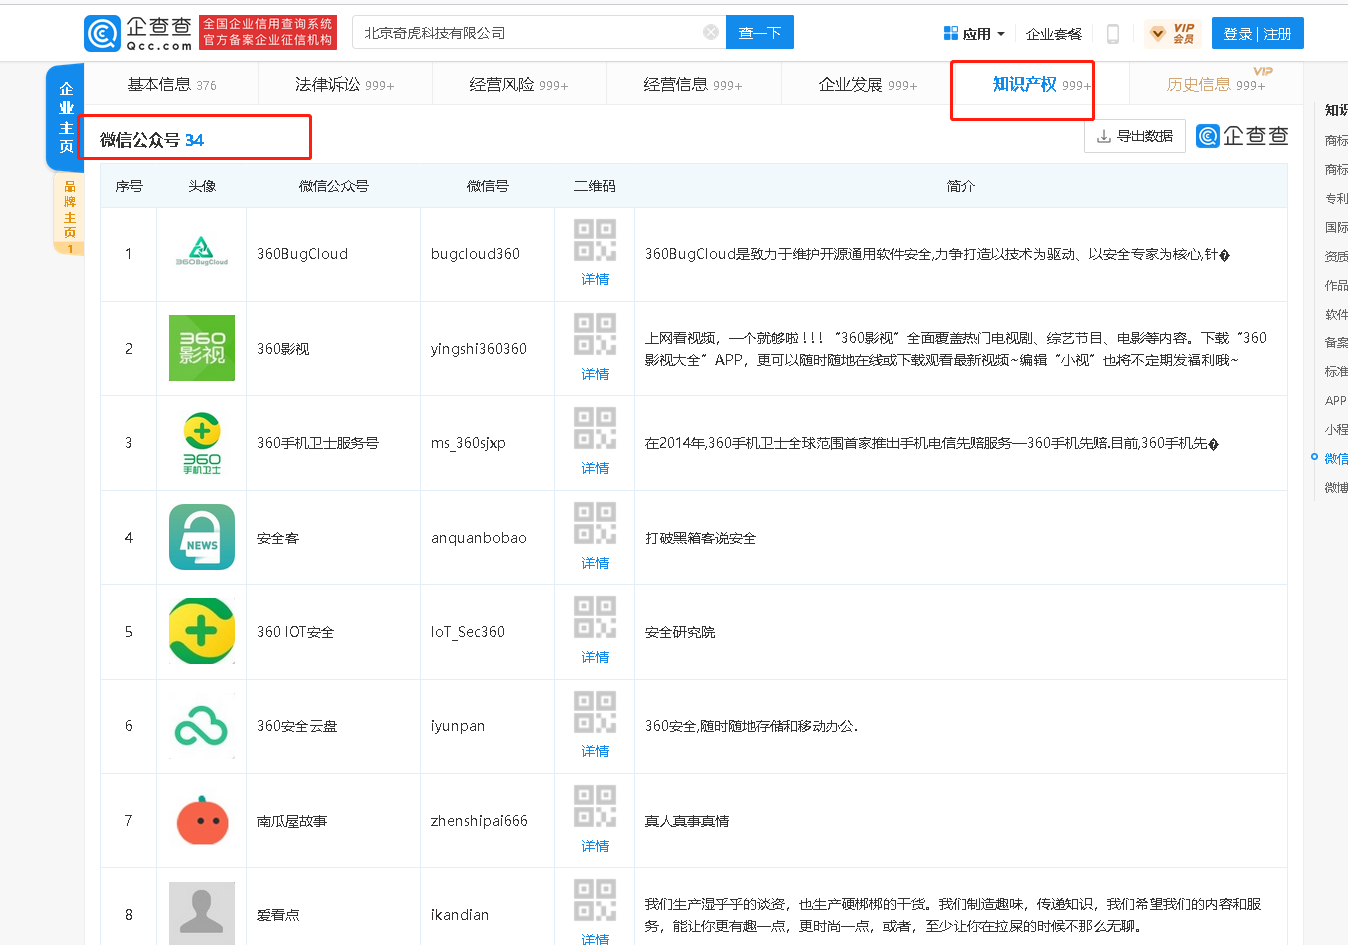
Task: Switch to 法律诉讼 tab
Action: click(x=345, y=84)
